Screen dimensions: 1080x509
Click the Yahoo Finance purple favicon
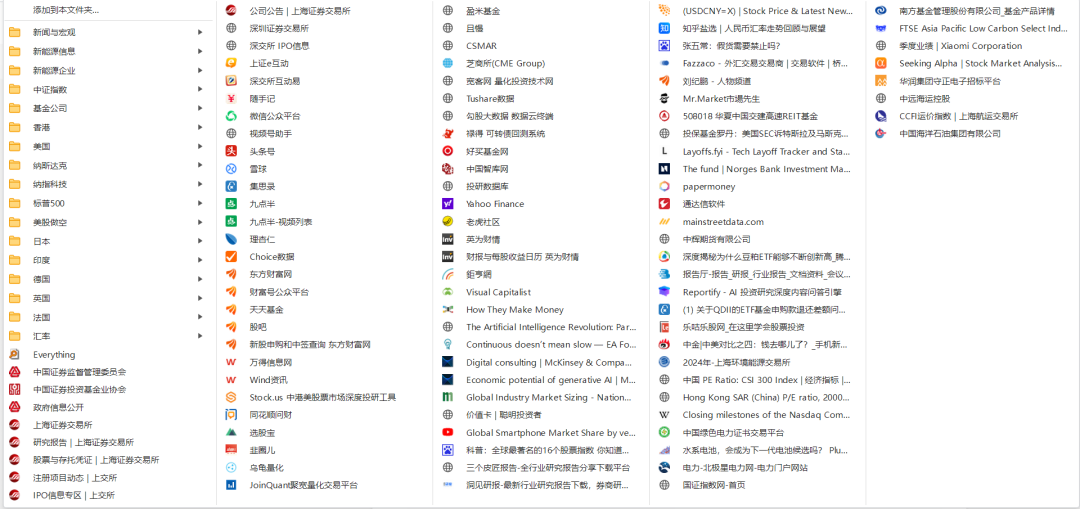point(448,204)
